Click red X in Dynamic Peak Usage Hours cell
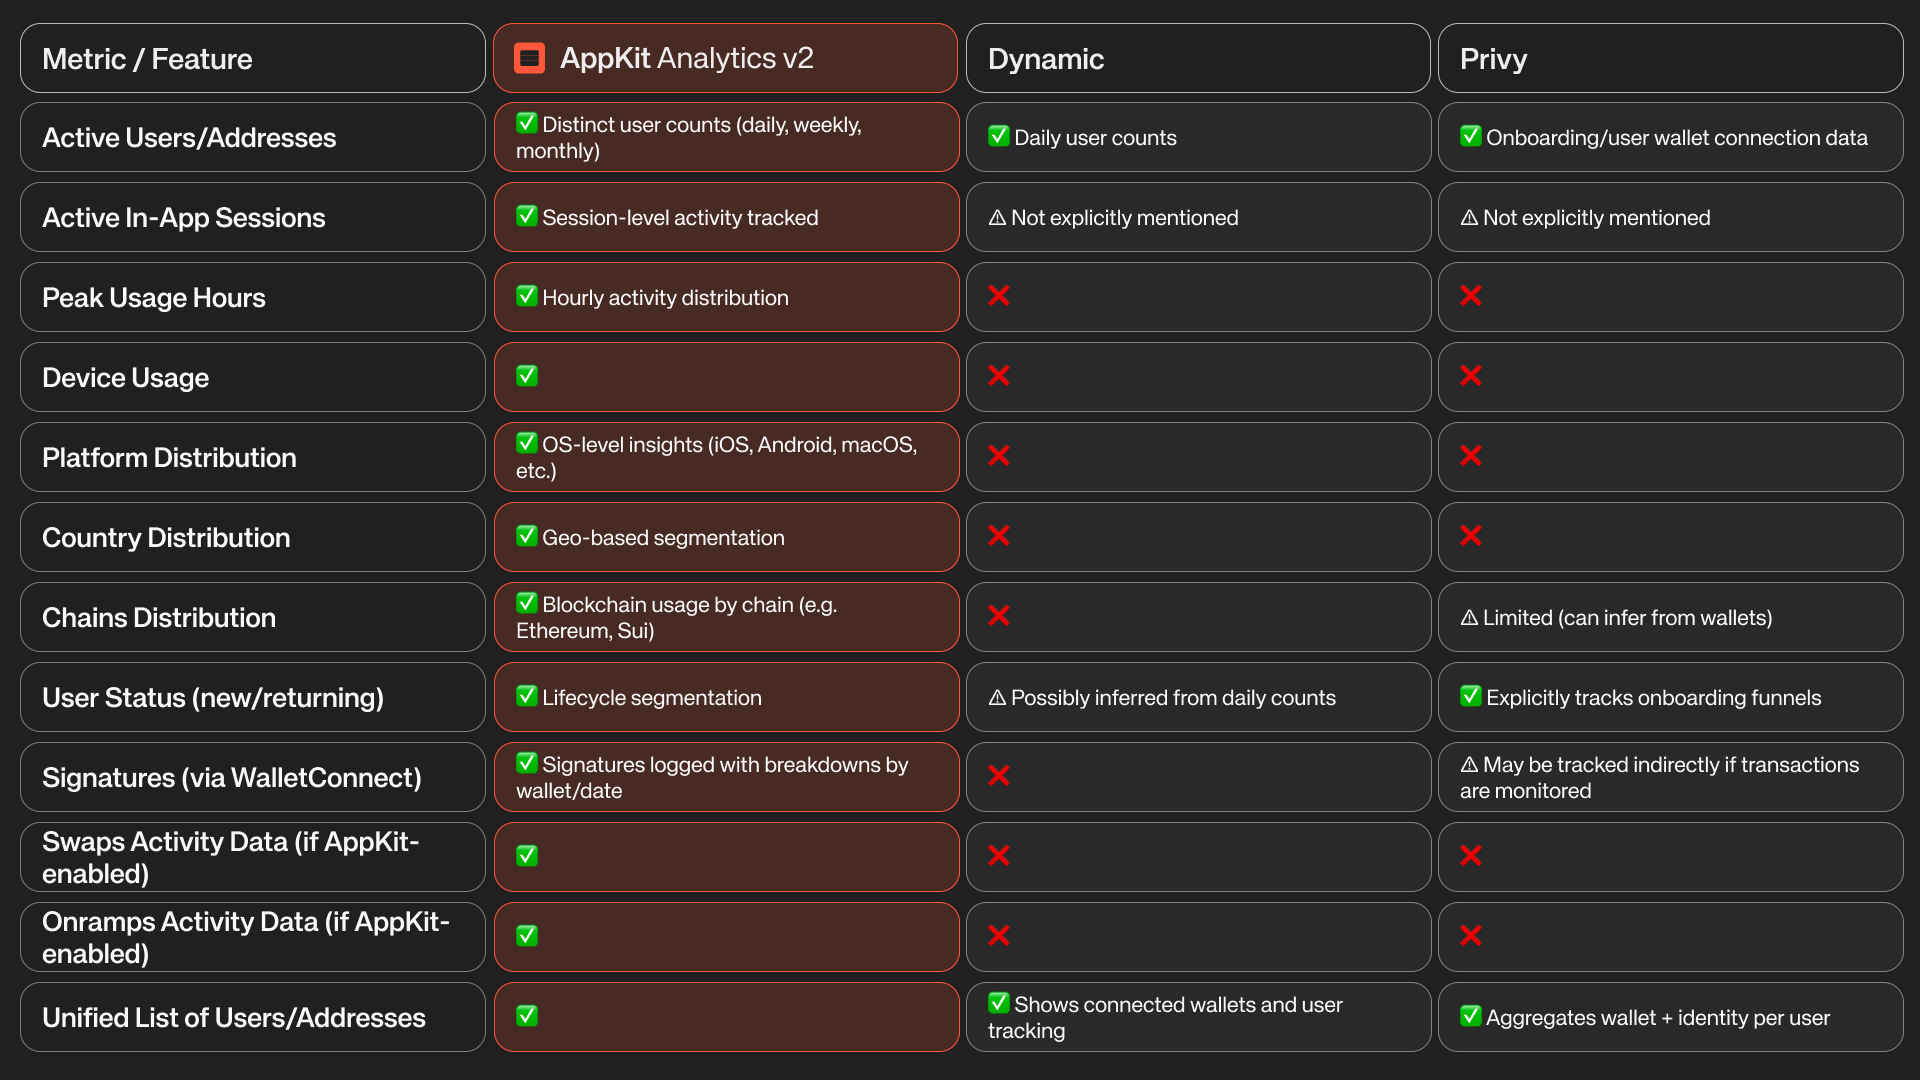 tap(998, 296)
